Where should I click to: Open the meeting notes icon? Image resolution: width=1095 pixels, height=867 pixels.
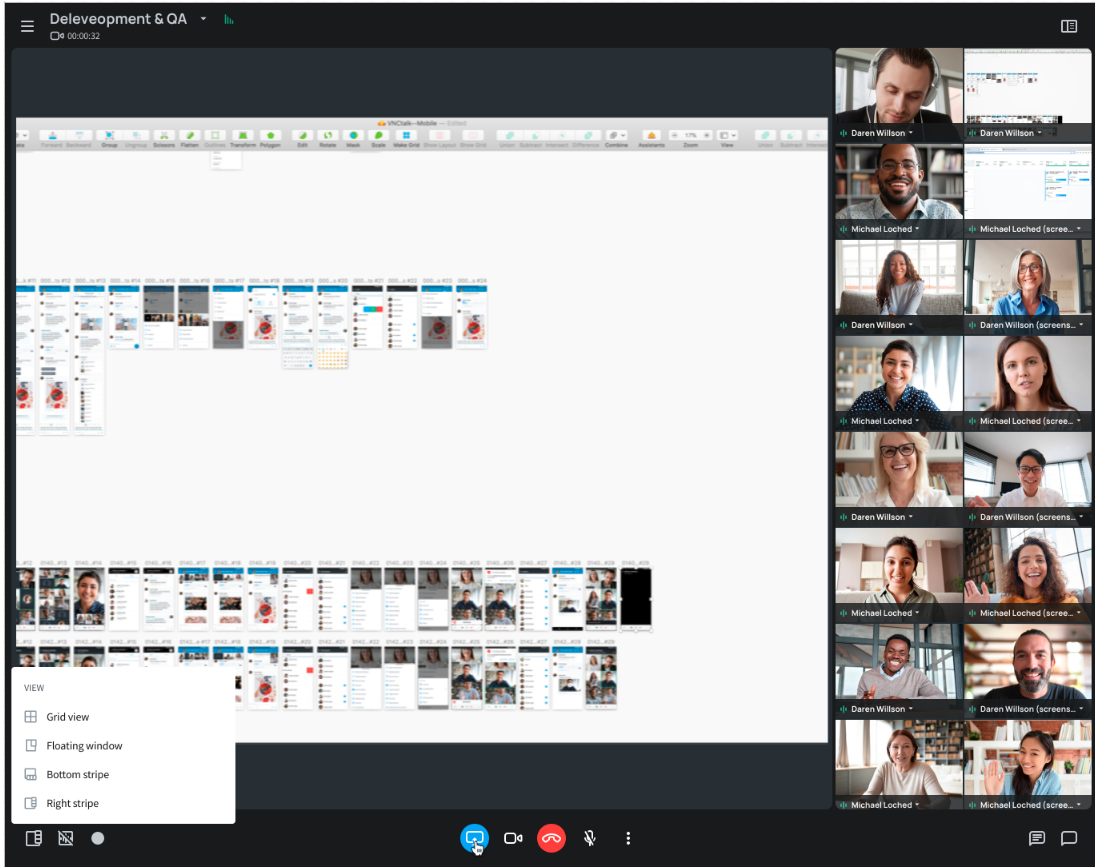pos(1037,838)
